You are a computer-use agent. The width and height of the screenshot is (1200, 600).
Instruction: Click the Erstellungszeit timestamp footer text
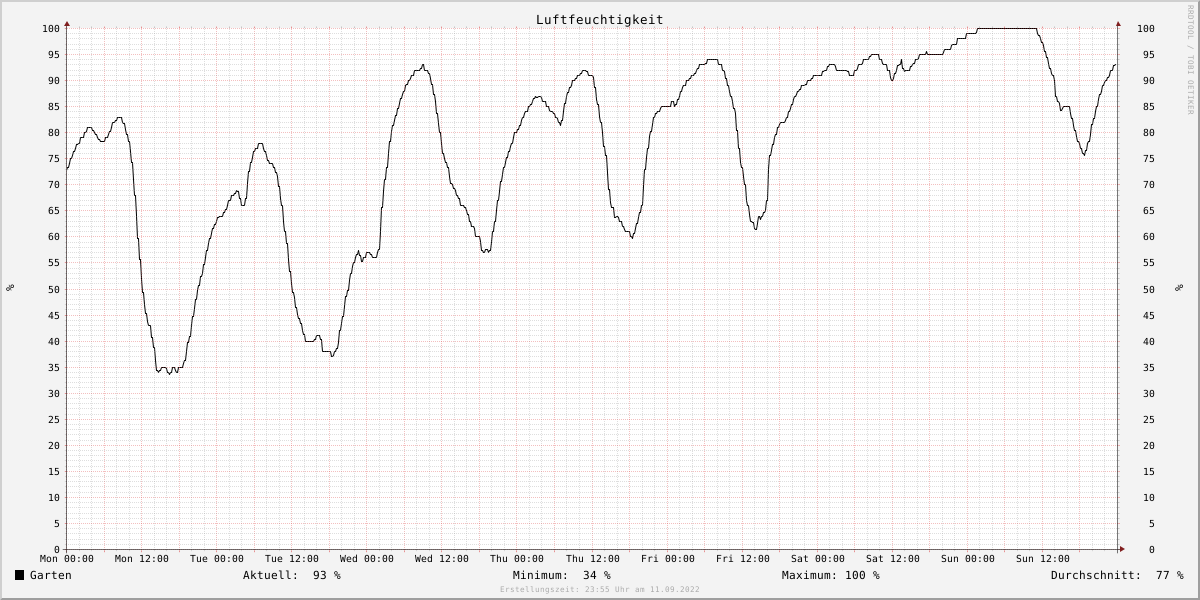click(x=600, y=589)
